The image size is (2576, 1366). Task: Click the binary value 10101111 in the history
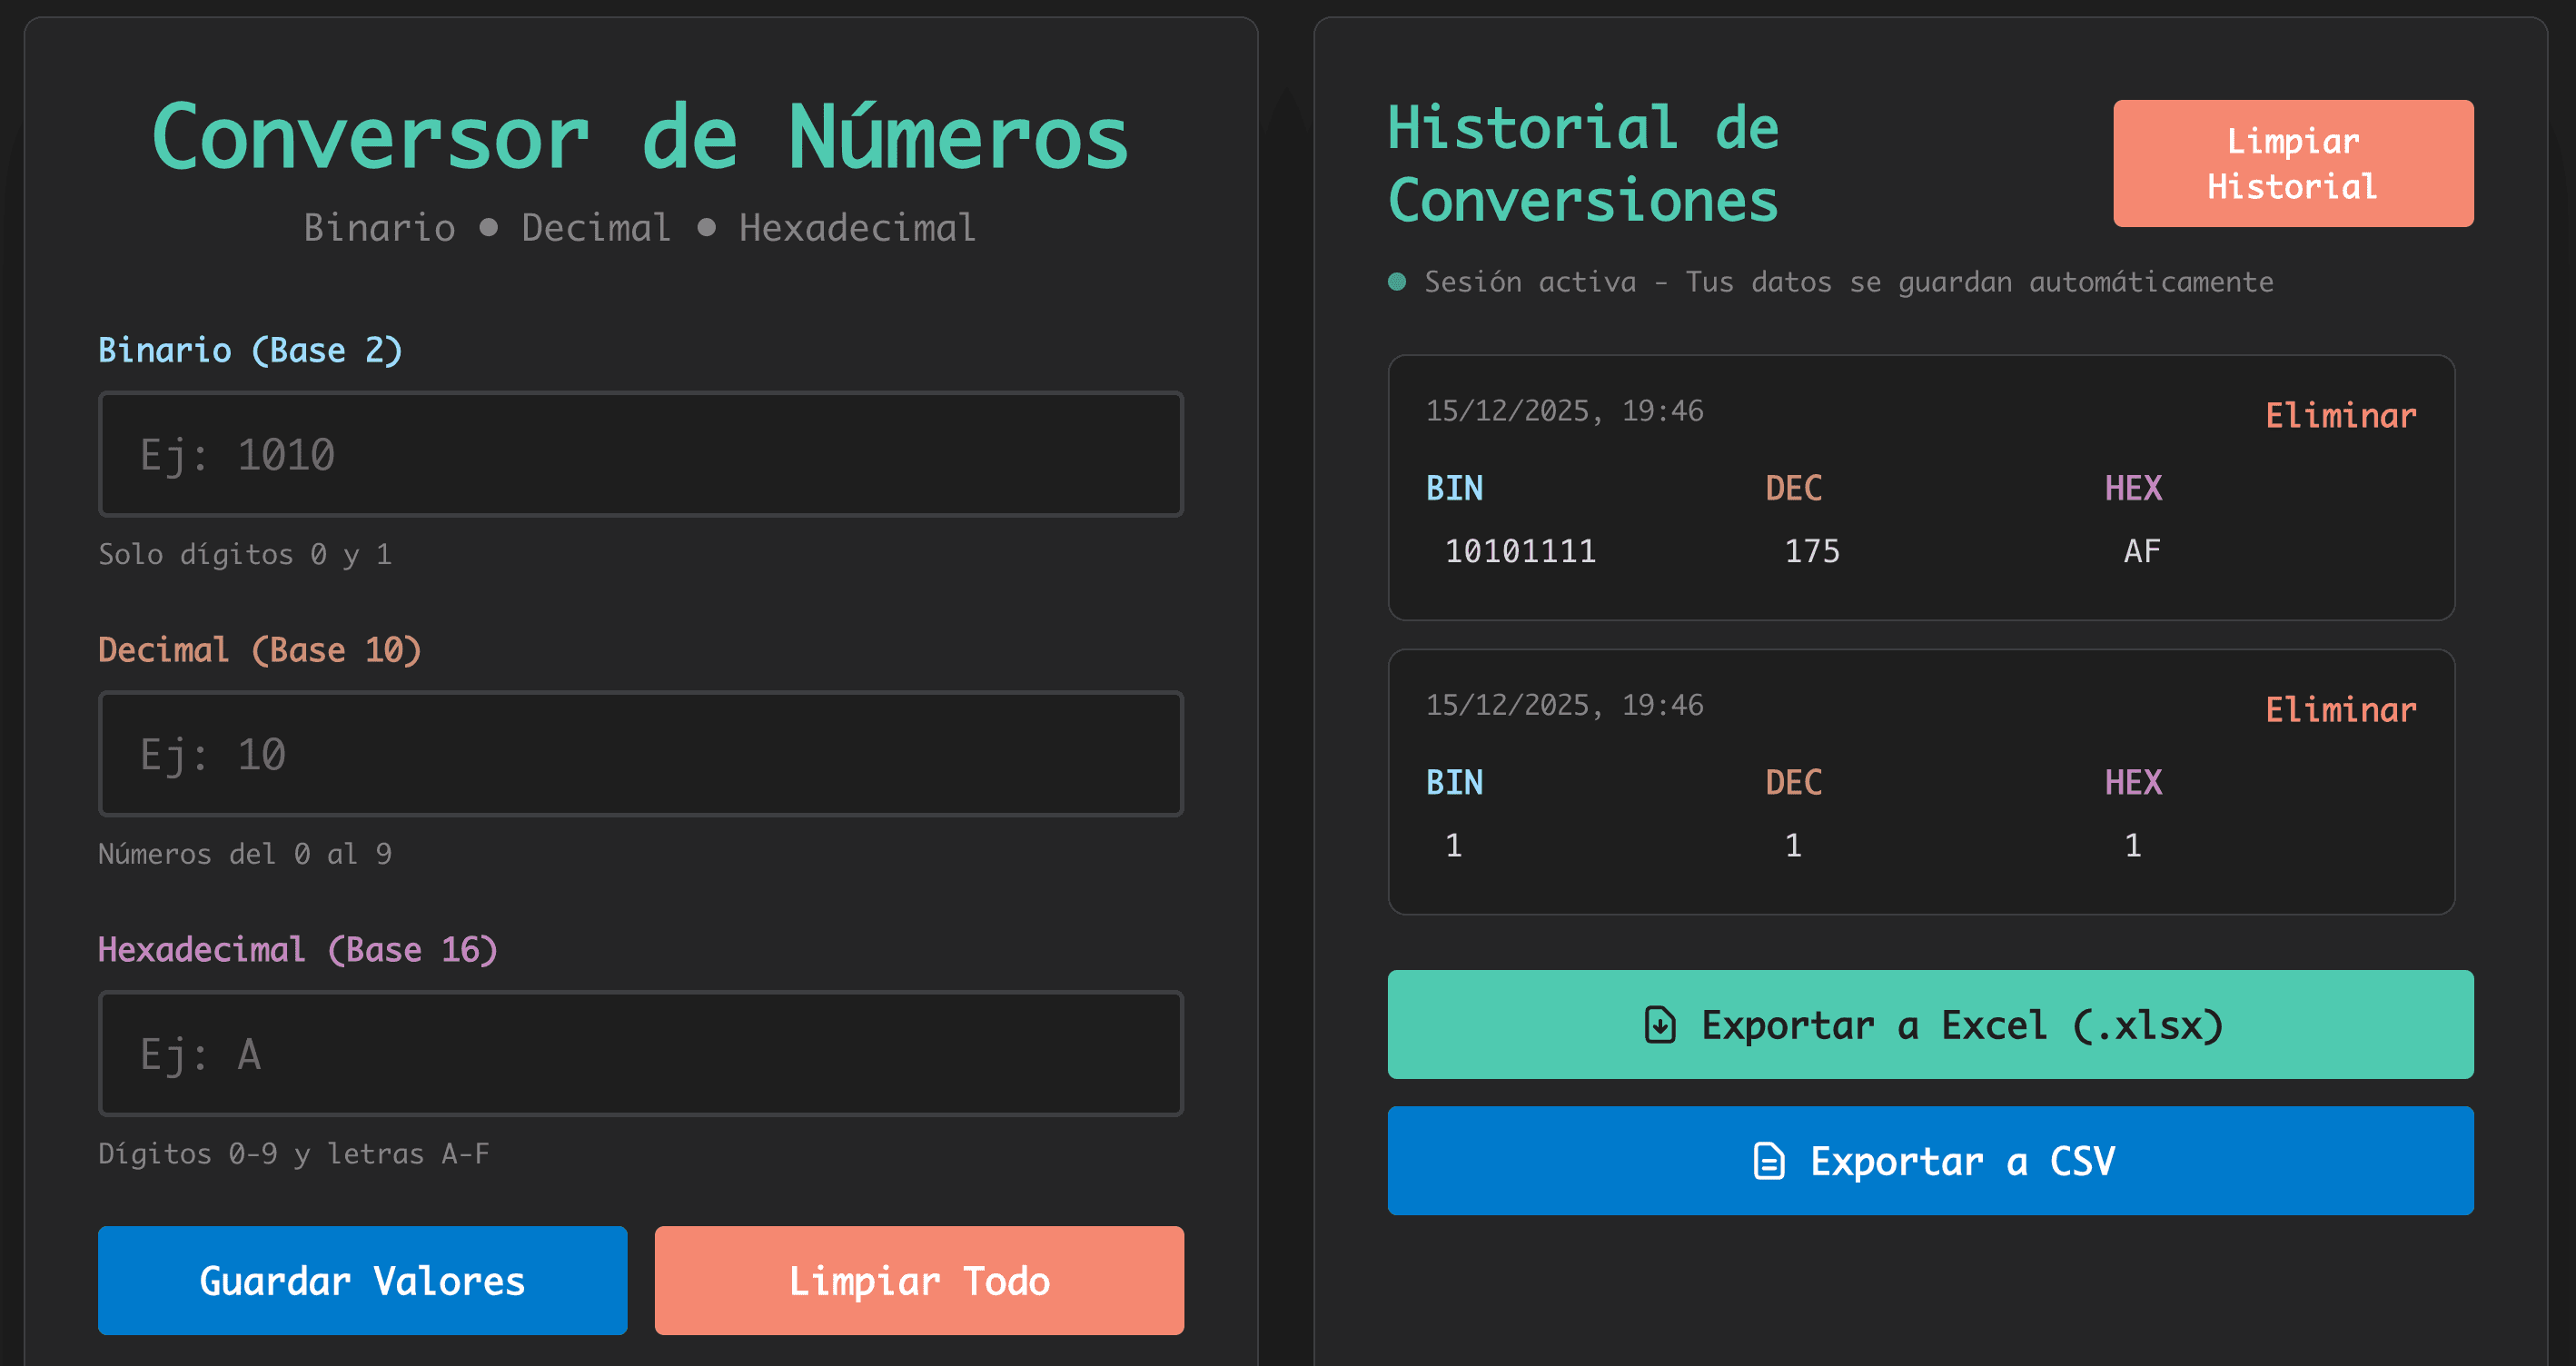(x=1521, y=550)
